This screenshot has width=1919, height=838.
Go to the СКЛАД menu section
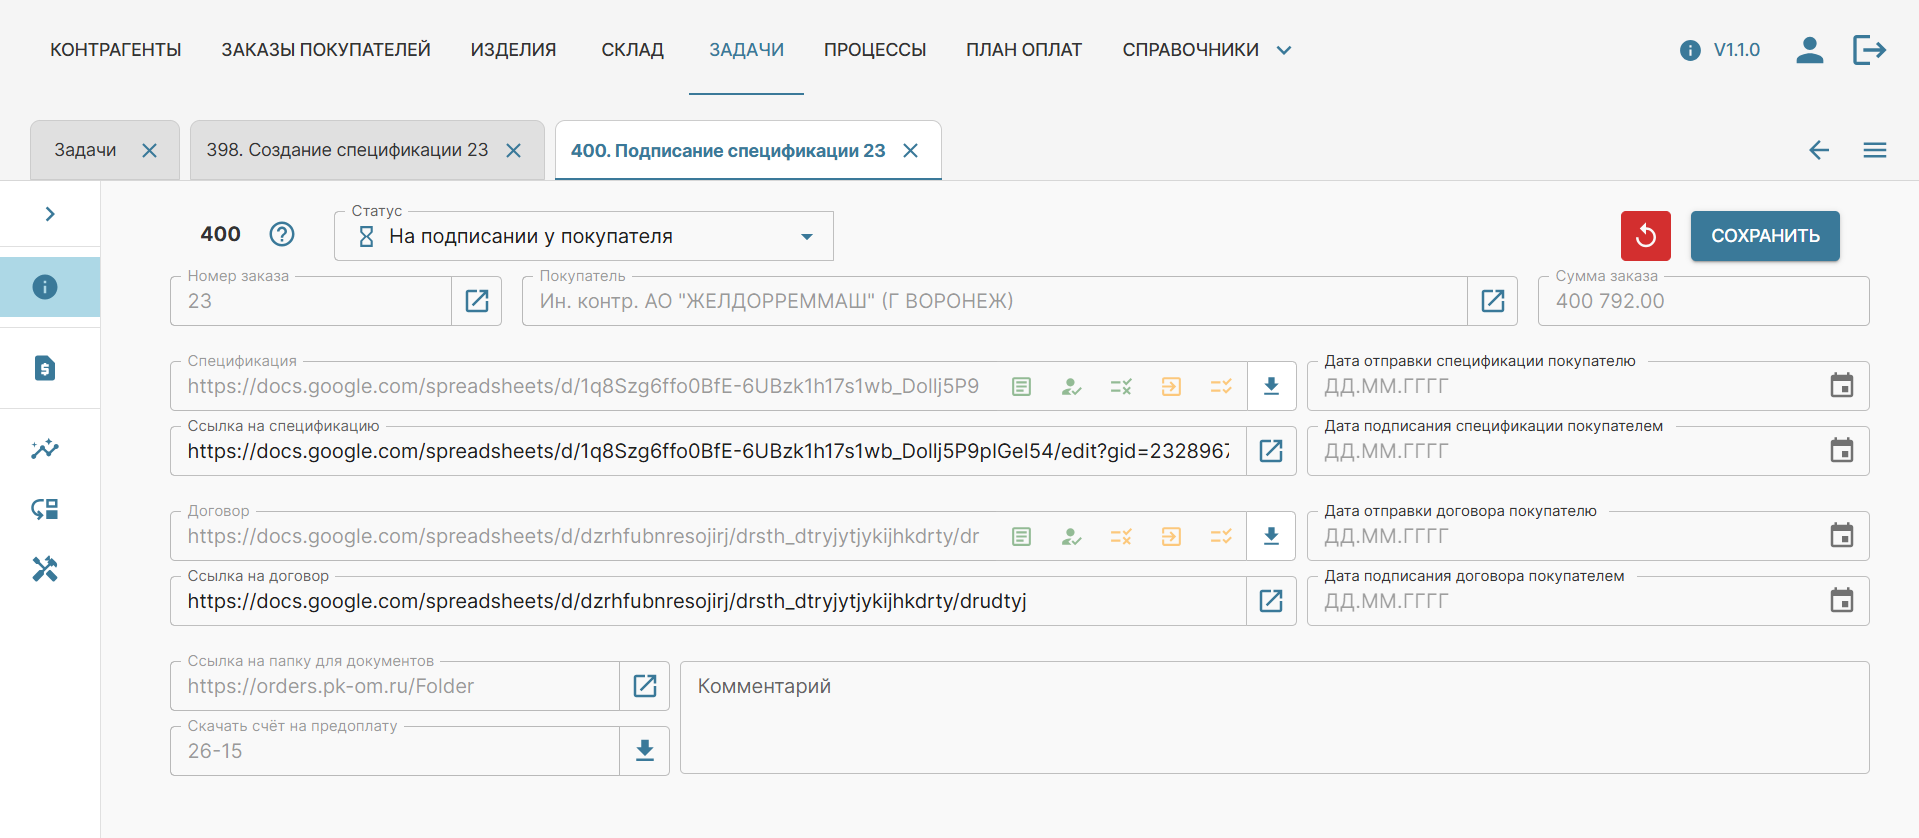[x=632, y=50]
